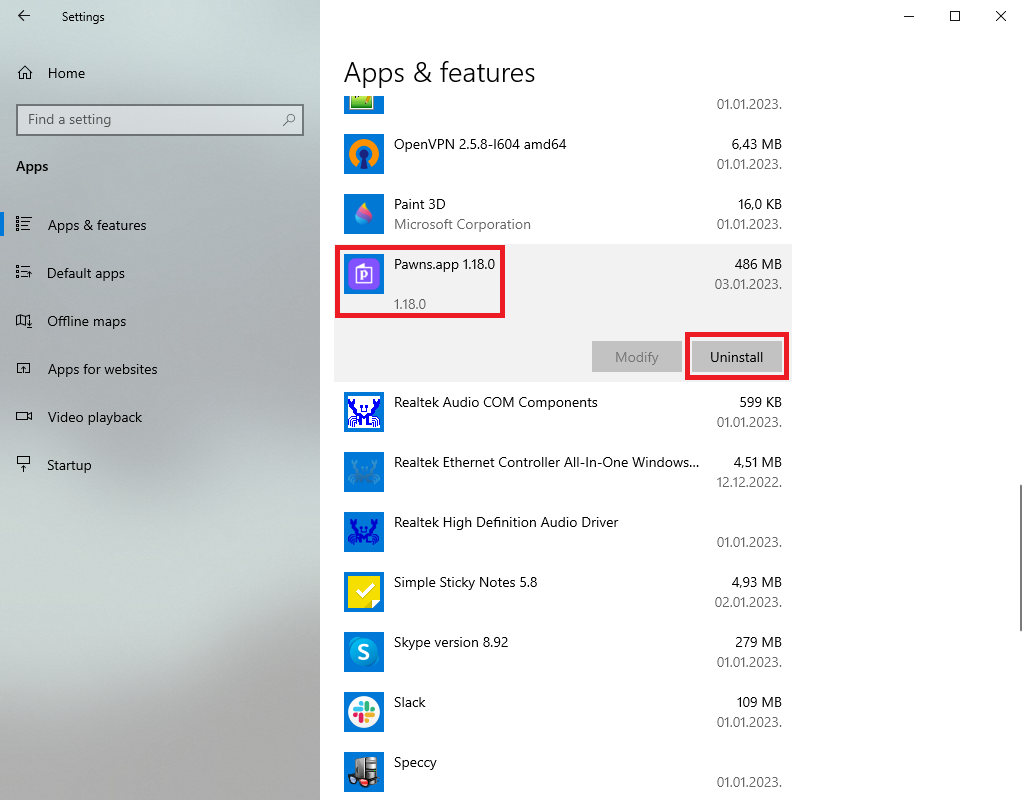Click the Paint 3D app name
Viewport: 1024px width, 801px height.
(419, 204)
